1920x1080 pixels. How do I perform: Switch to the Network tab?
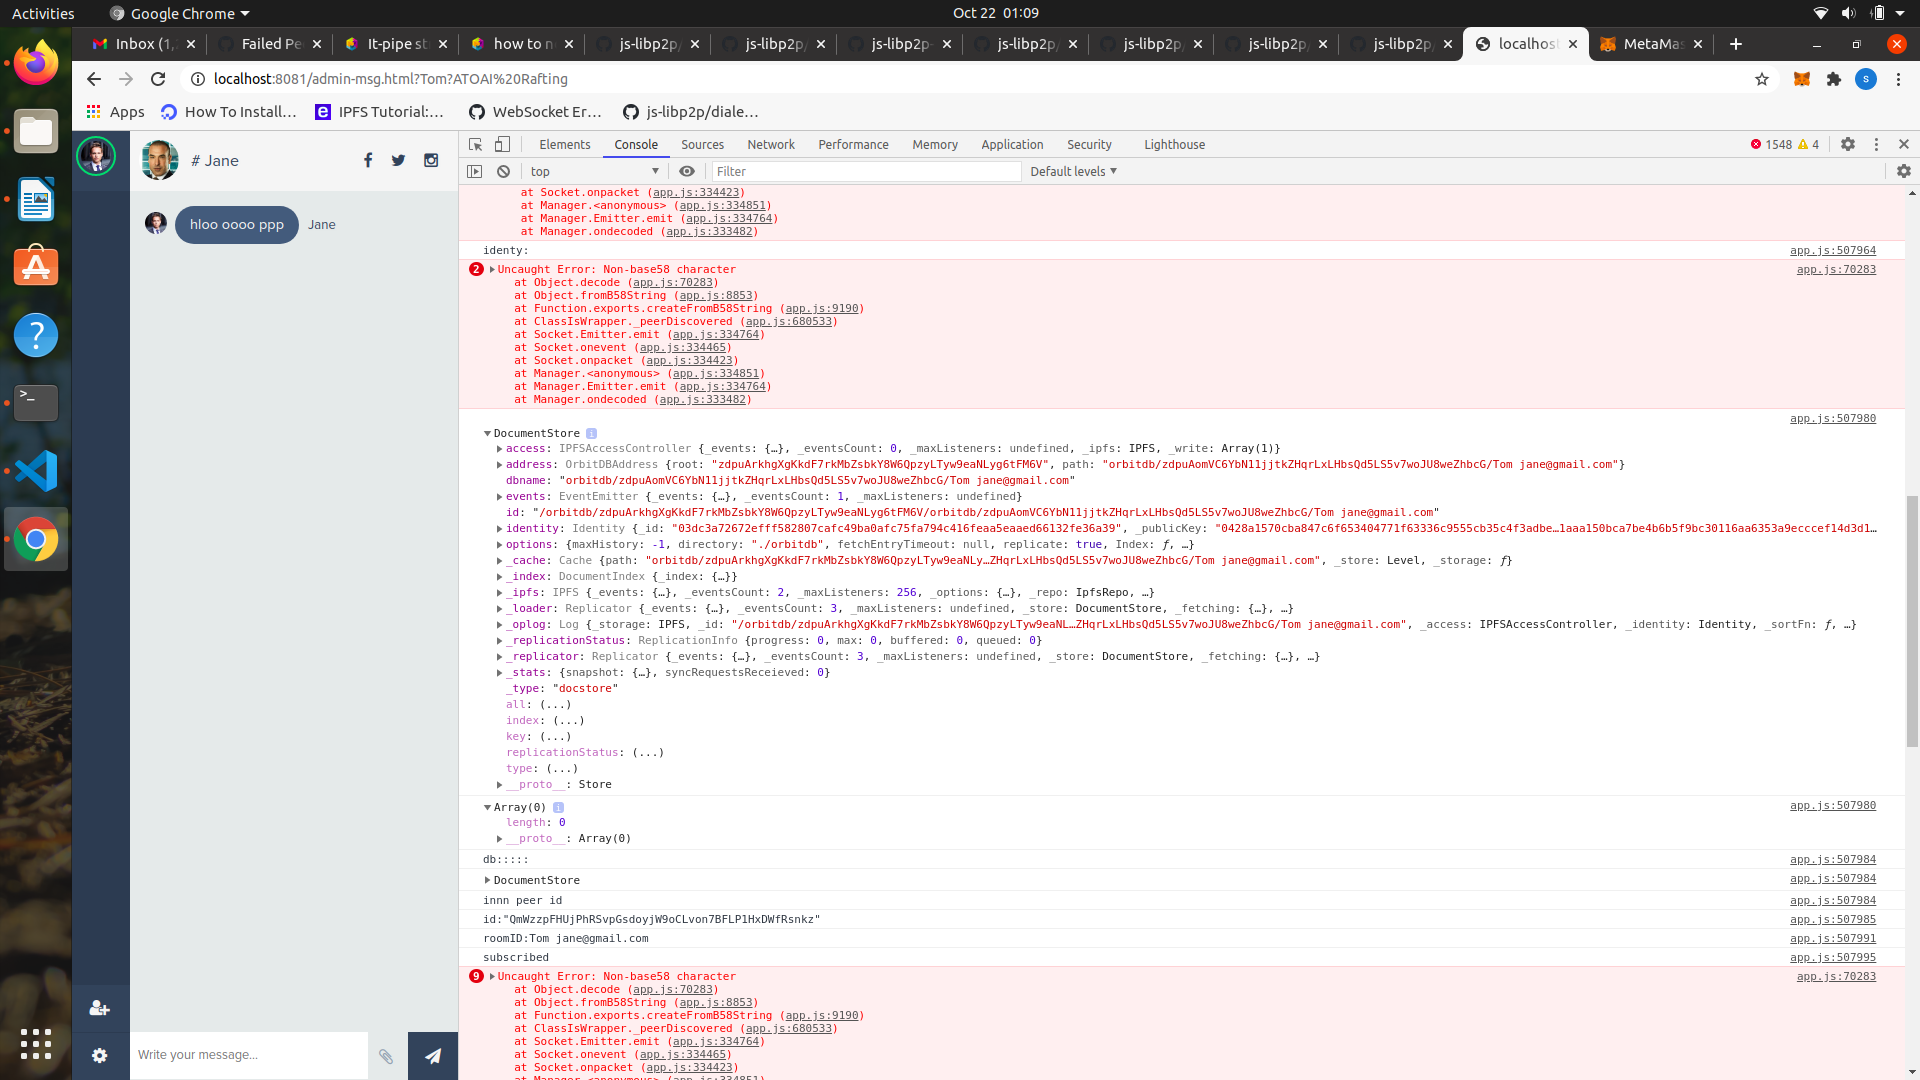pyautogui.click(x=771, y=144)
